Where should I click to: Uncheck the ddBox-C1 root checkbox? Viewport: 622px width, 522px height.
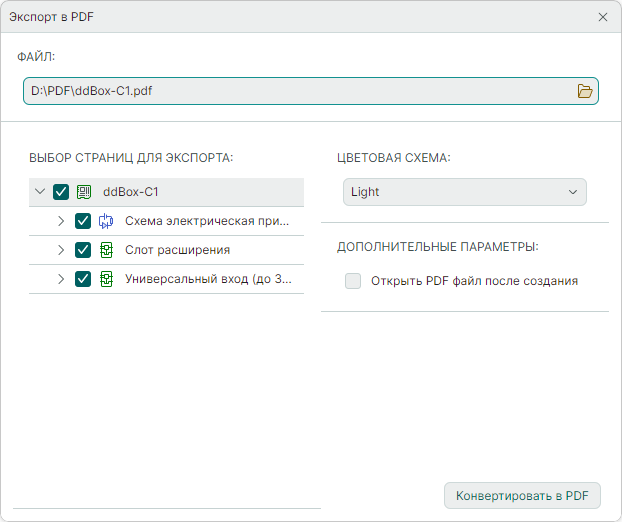pos(61,192)
